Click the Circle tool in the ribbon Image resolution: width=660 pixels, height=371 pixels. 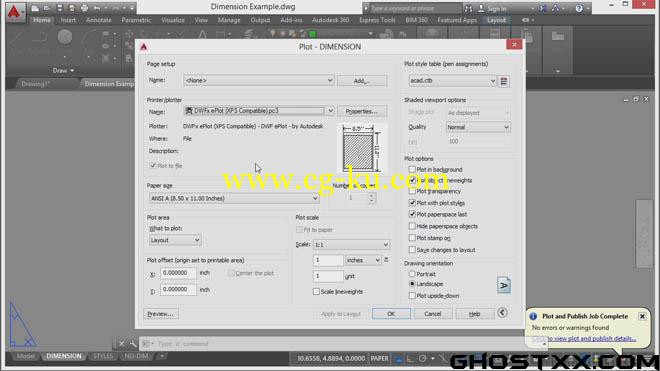[x=65, y=37]
